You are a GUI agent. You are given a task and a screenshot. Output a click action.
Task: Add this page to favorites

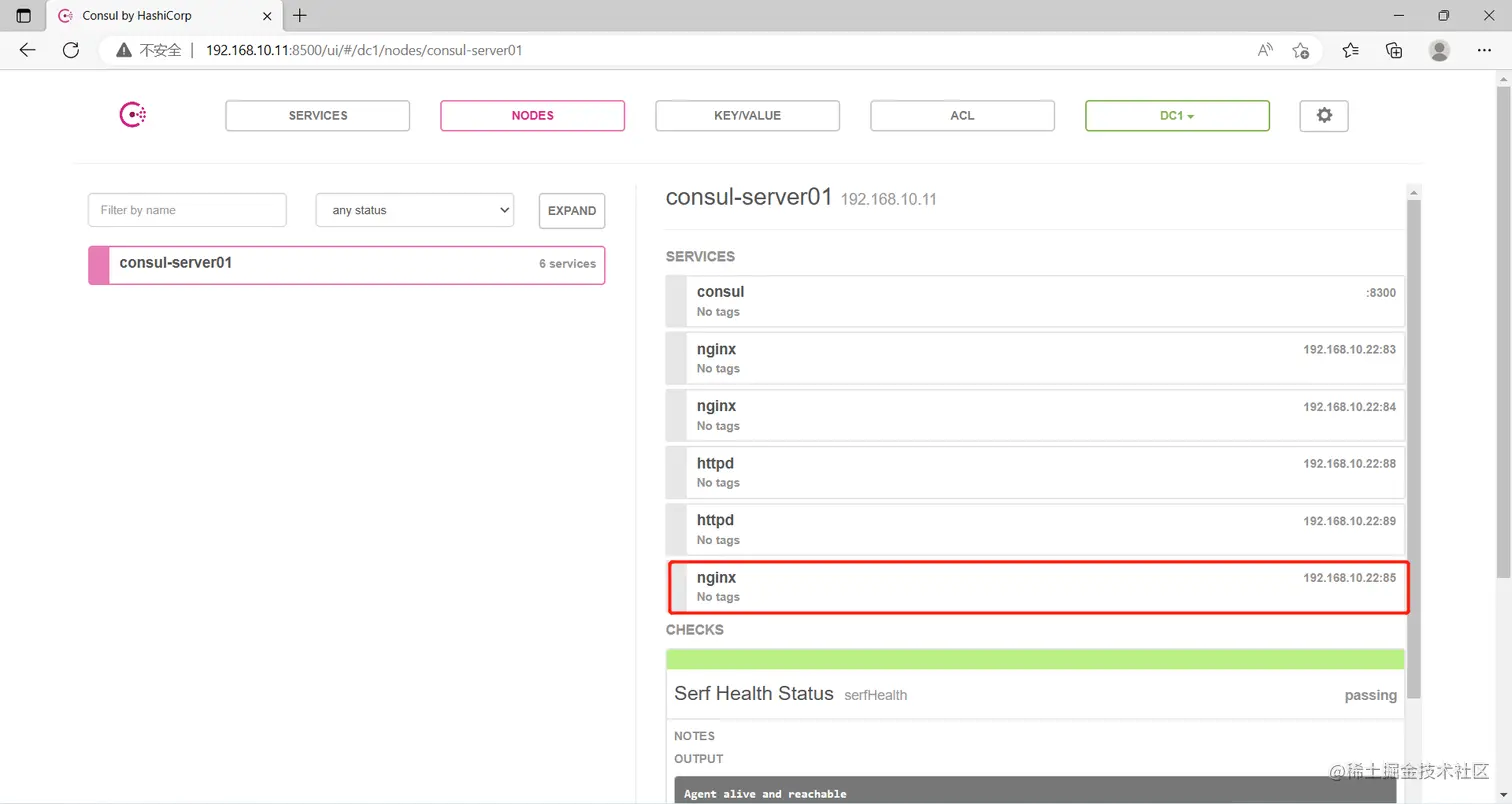click(1300, 50)
